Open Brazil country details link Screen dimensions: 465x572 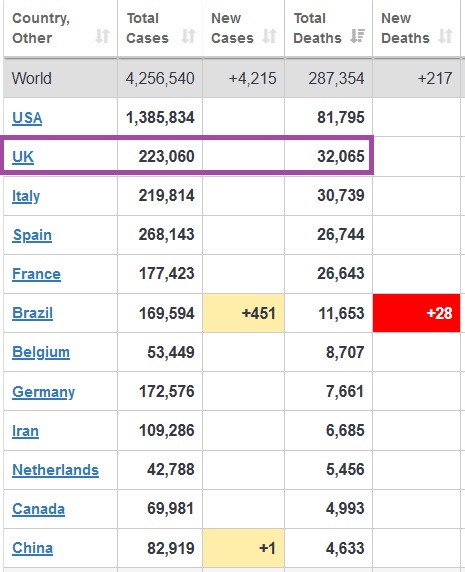click(32, 313)
